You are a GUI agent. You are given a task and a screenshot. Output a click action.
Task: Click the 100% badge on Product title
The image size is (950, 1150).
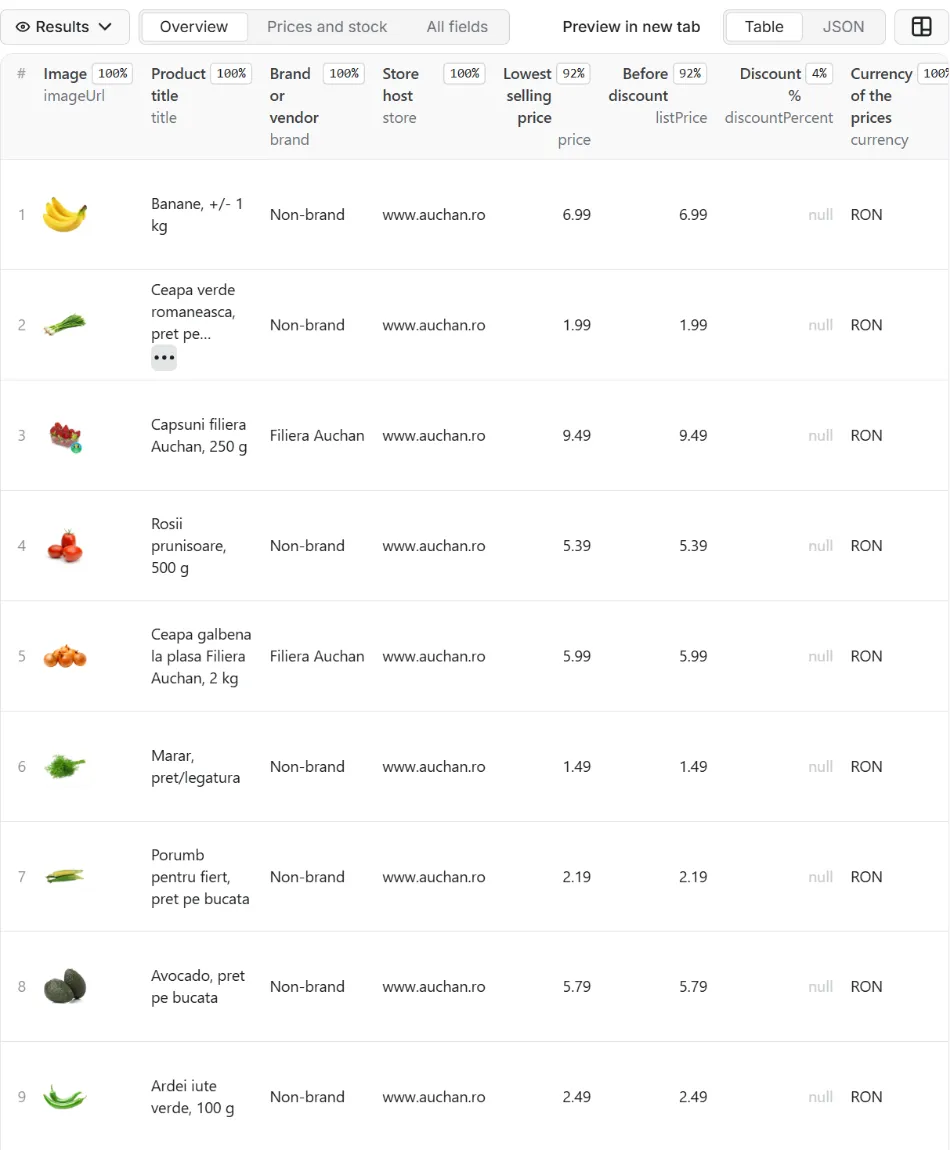pyautogui.click(x=231, y=73)
